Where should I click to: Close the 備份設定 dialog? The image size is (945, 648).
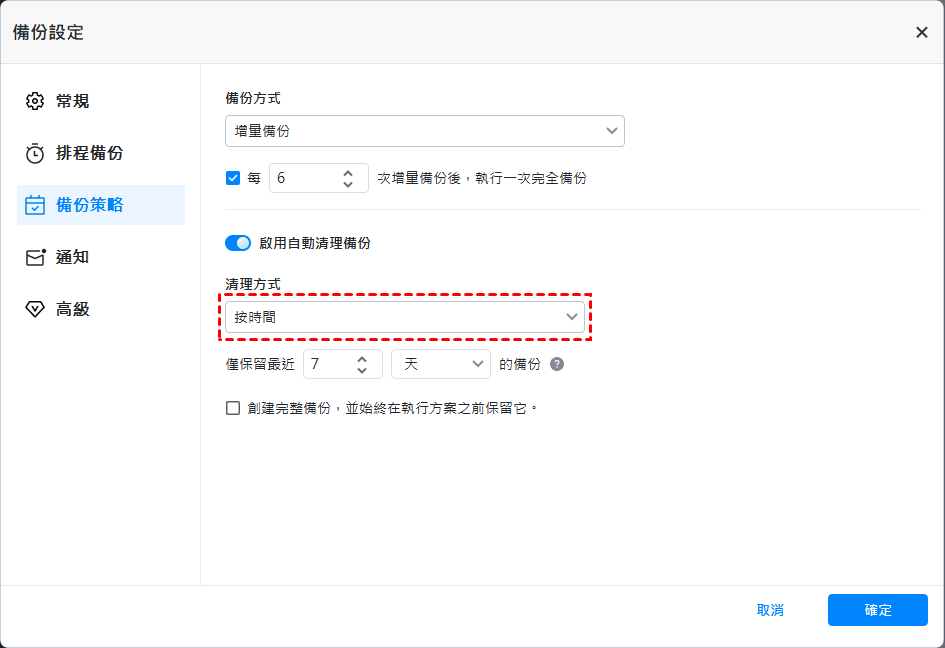[x=921, y=32]
